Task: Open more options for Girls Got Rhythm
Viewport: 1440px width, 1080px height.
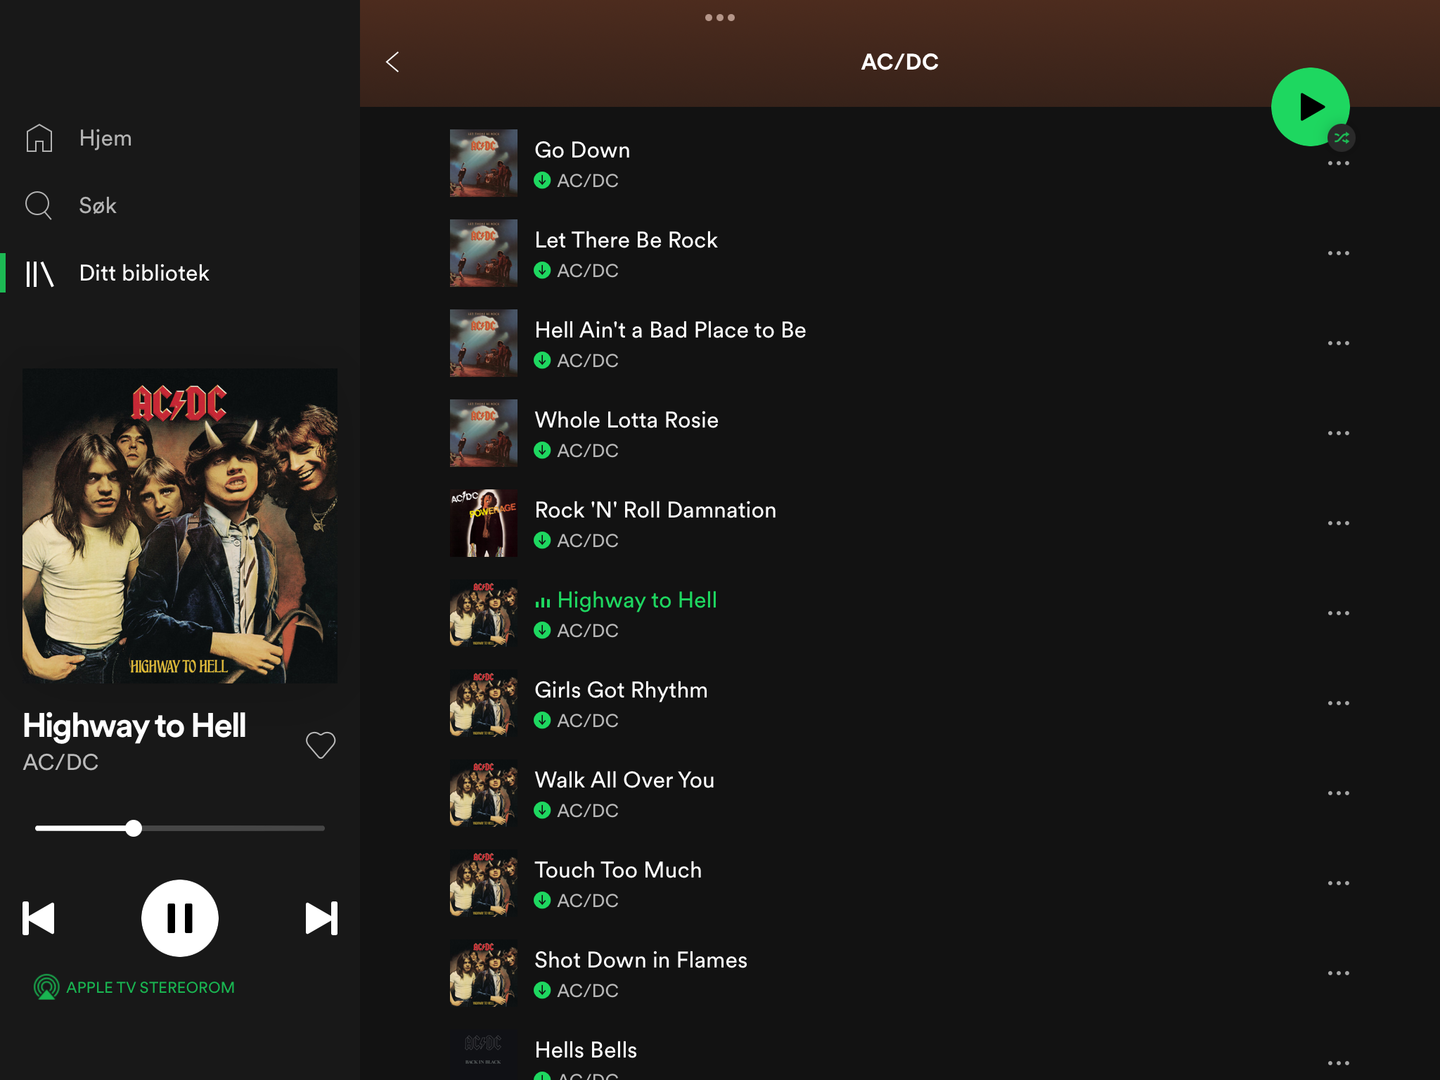Action: (x=1338, y=703)
